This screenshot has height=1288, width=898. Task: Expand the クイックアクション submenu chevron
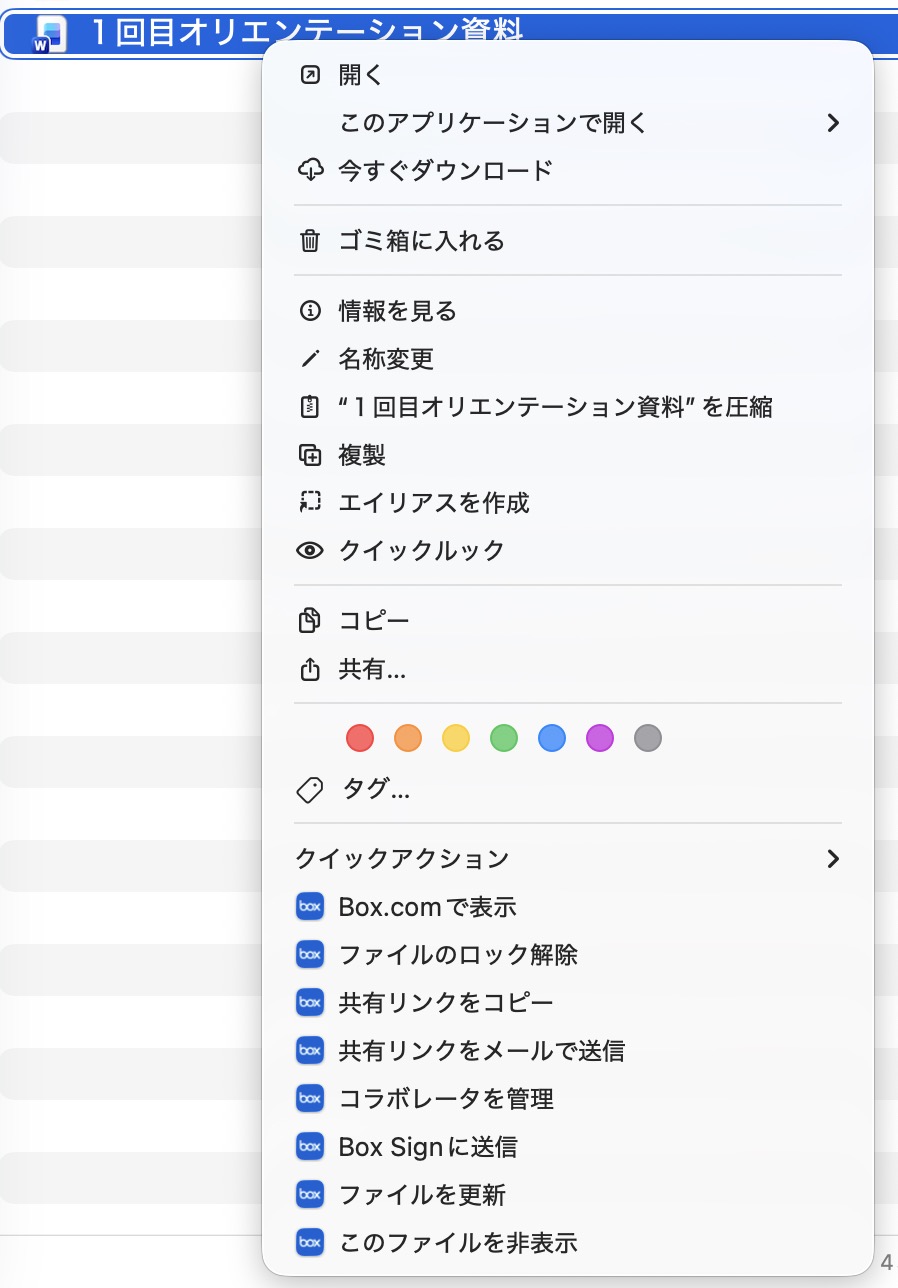[x=832, y=859]
